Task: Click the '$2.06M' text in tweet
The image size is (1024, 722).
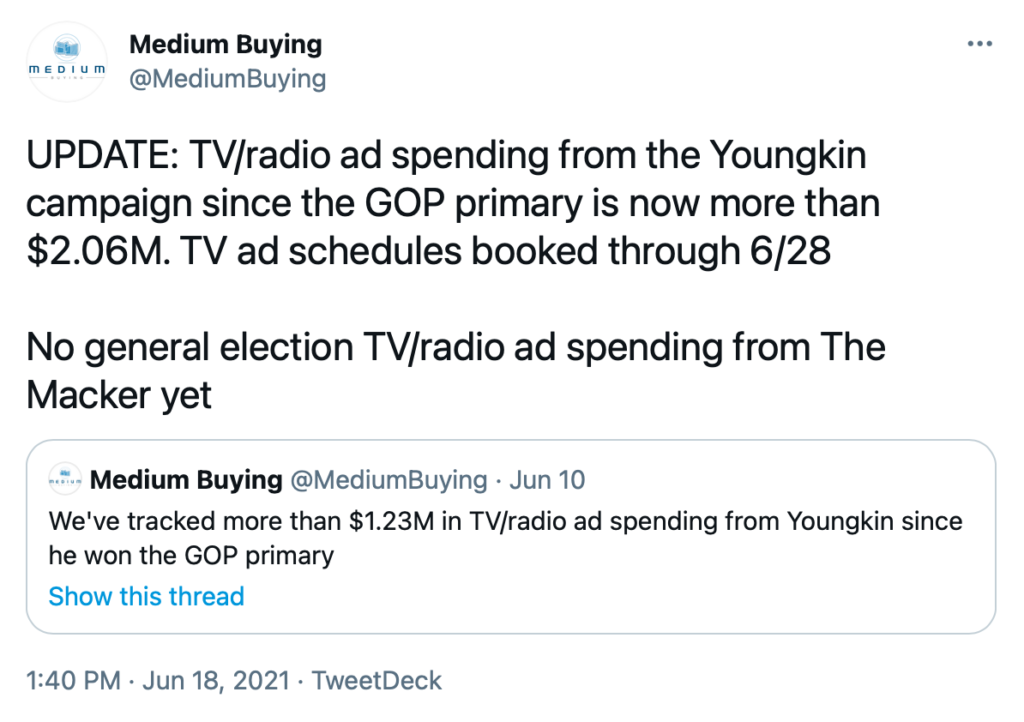Action: tap(99, 251)
